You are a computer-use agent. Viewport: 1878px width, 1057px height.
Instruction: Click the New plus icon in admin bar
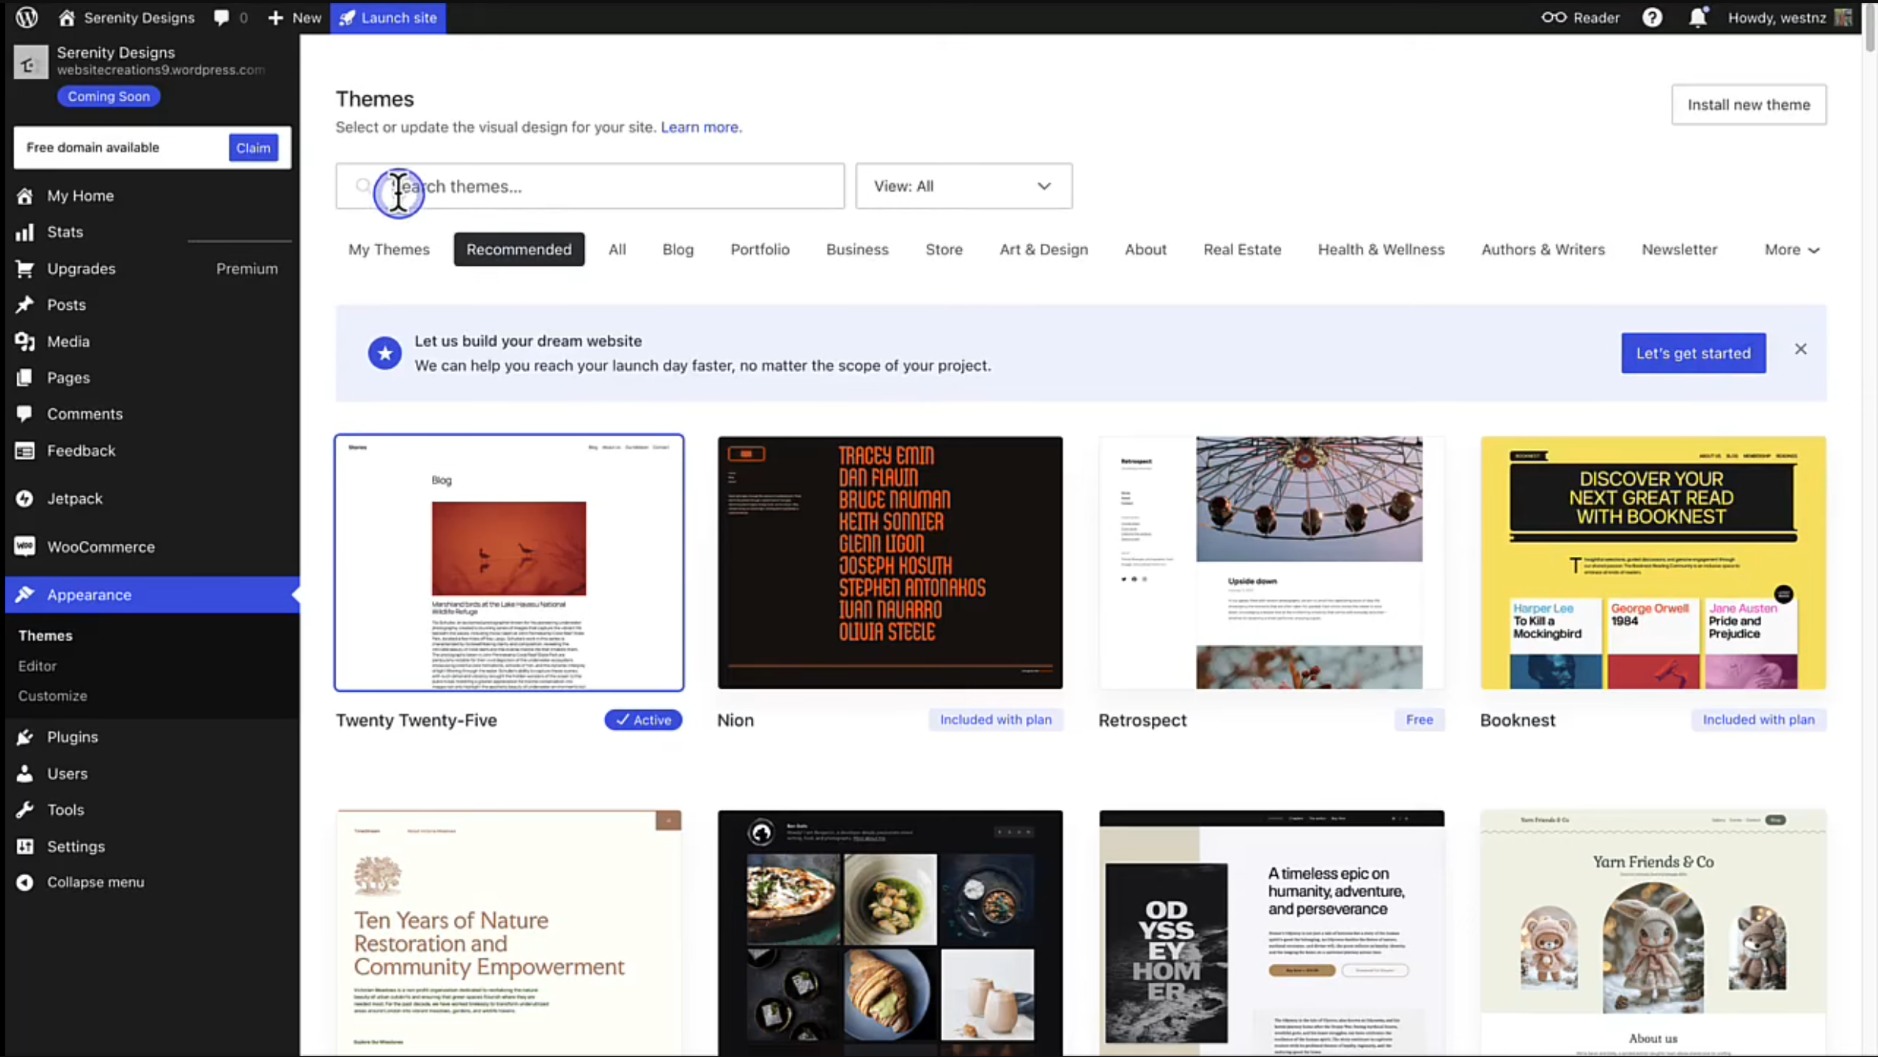(x=275, y=17)
